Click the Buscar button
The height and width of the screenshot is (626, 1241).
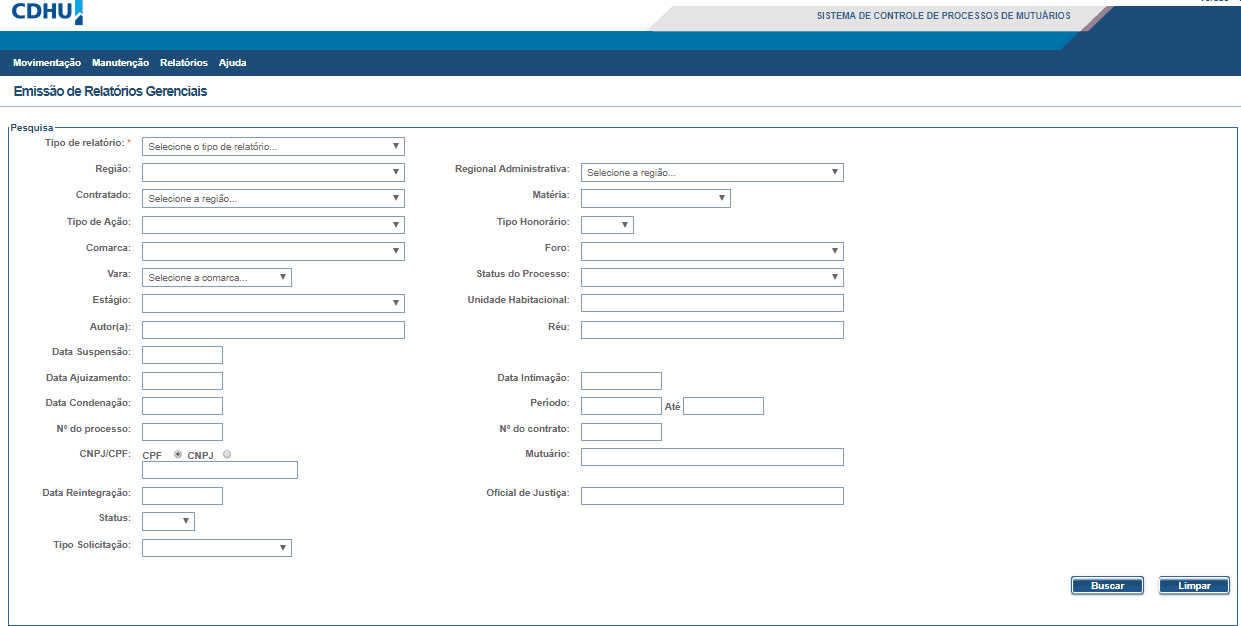(1107, 586)
